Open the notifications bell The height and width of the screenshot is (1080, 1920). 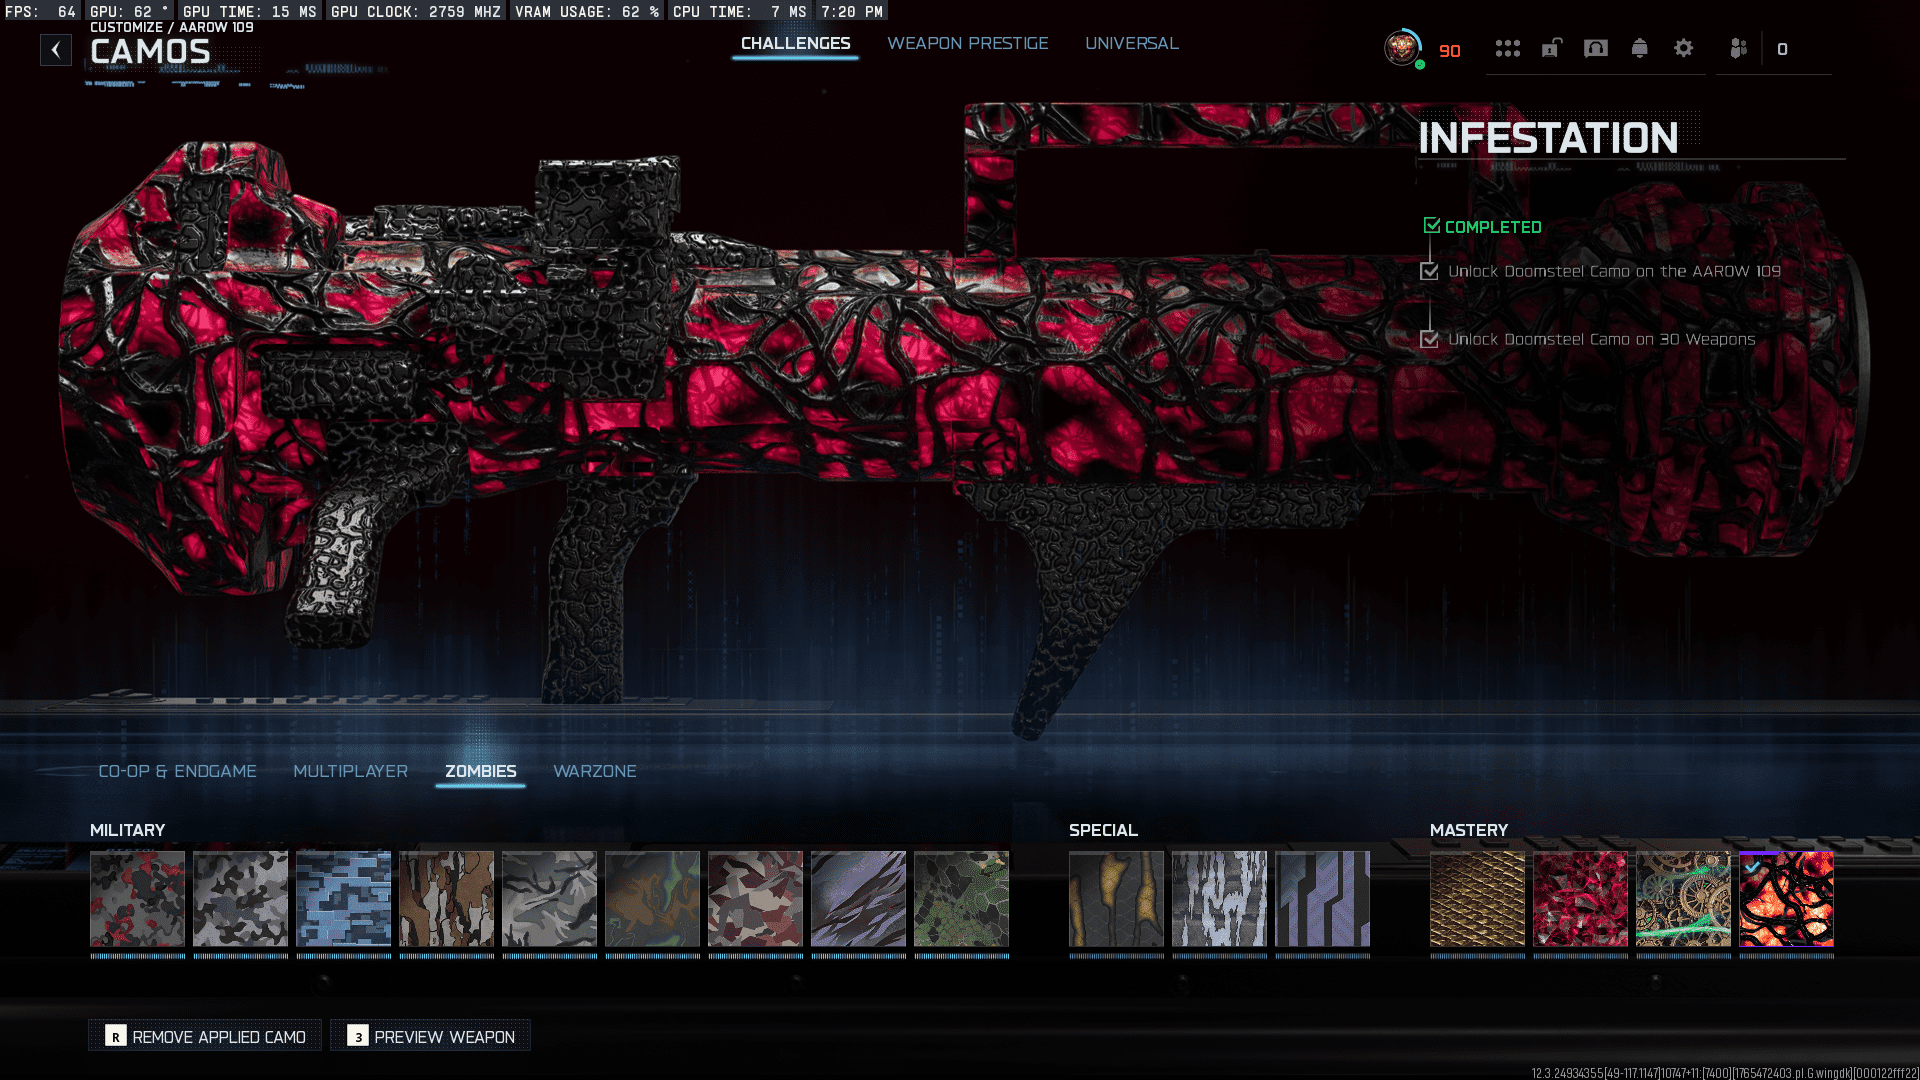(1639, 48)
